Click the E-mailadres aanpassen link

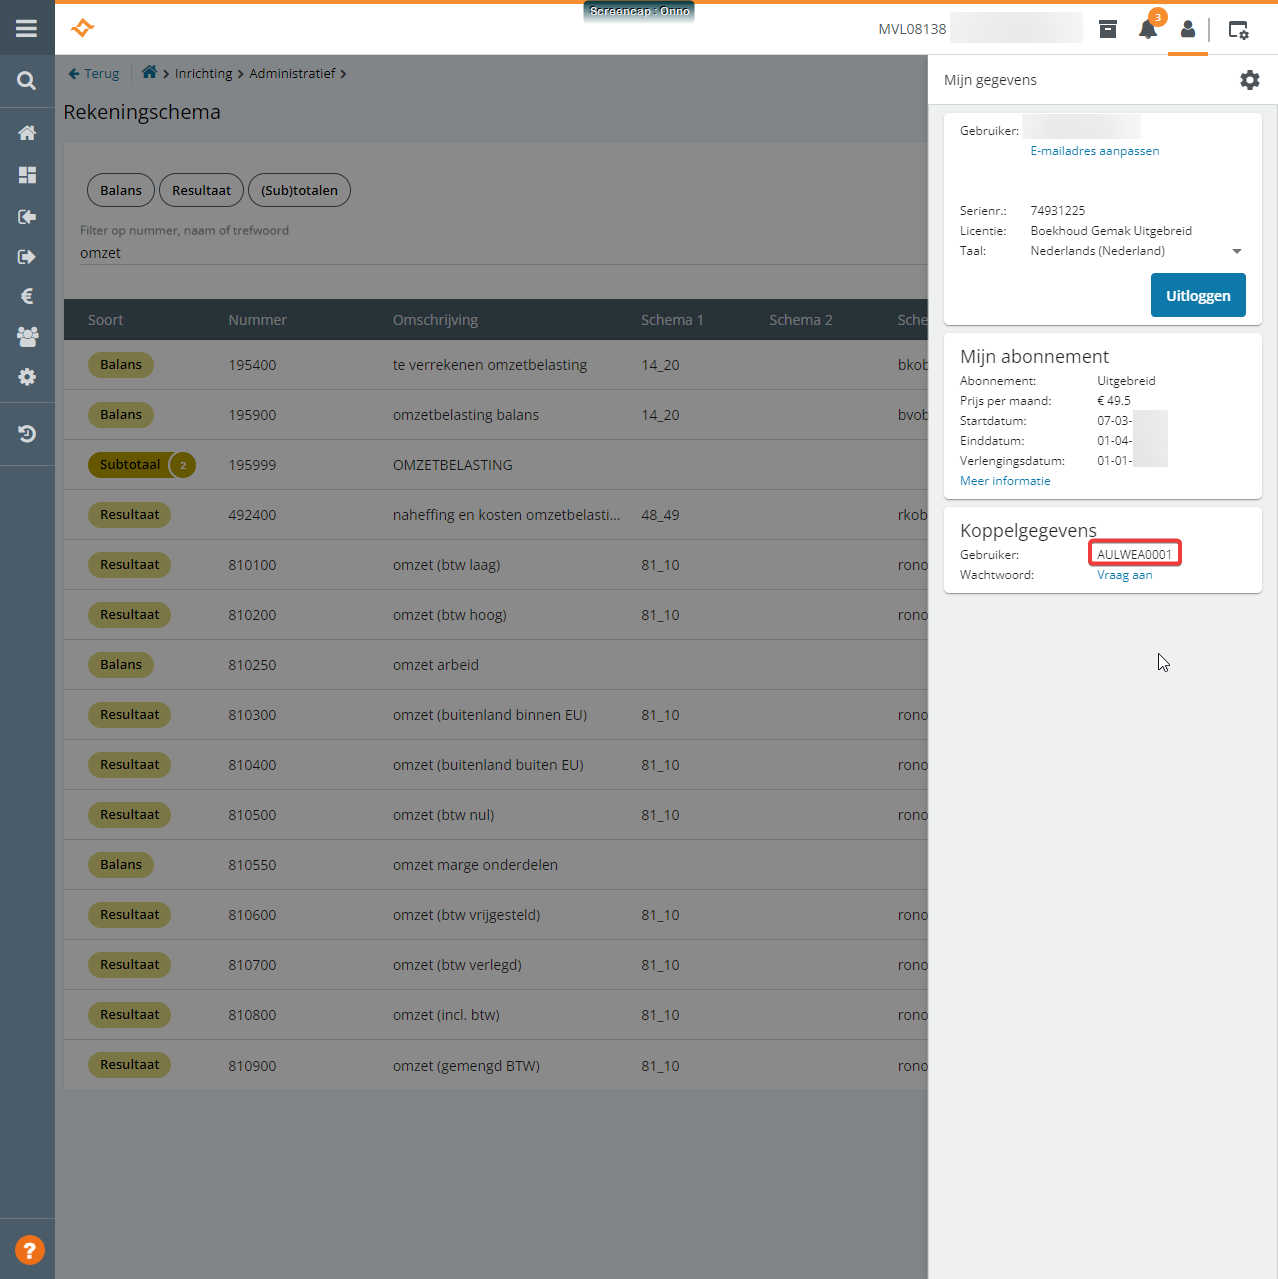coord(1094,151)
